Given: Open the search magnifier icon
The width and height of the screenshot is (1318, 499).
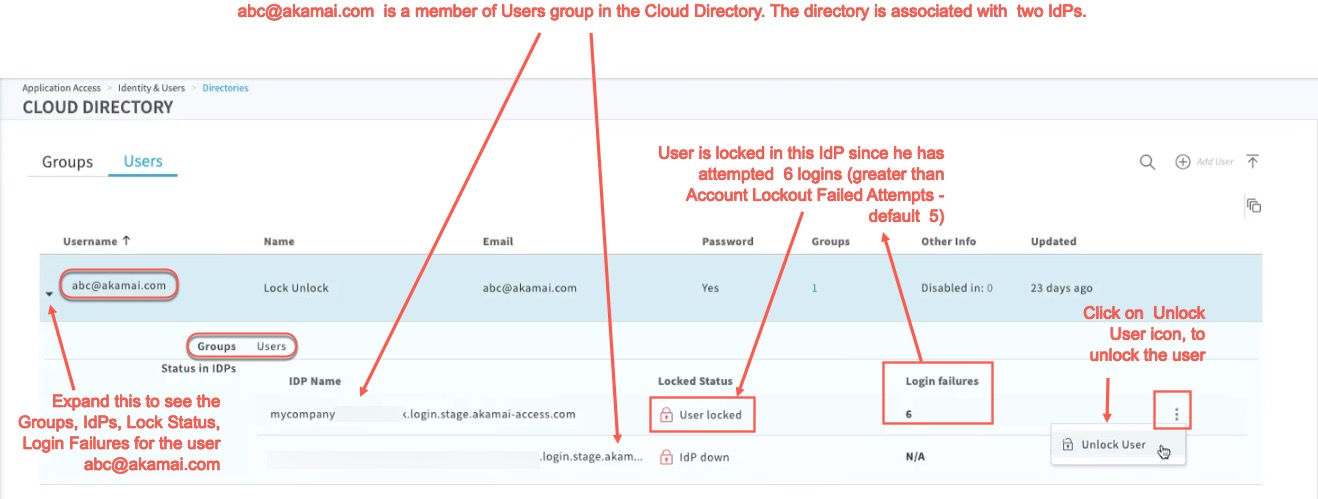Looking at the screenshot, I should (x=1148, y=162).
